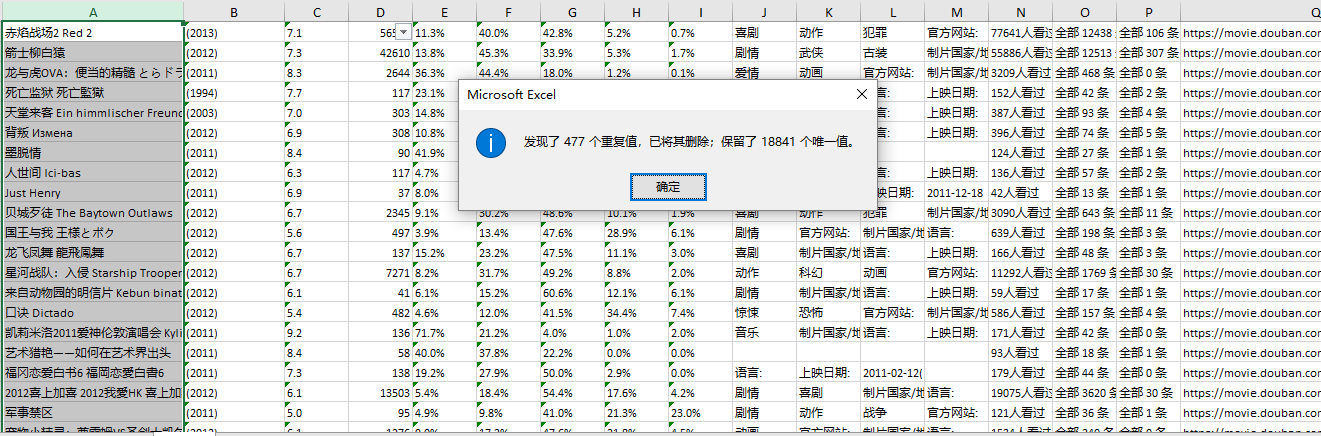Select the 全部 307 条 cell
1321x436 pixels.
1147,53
